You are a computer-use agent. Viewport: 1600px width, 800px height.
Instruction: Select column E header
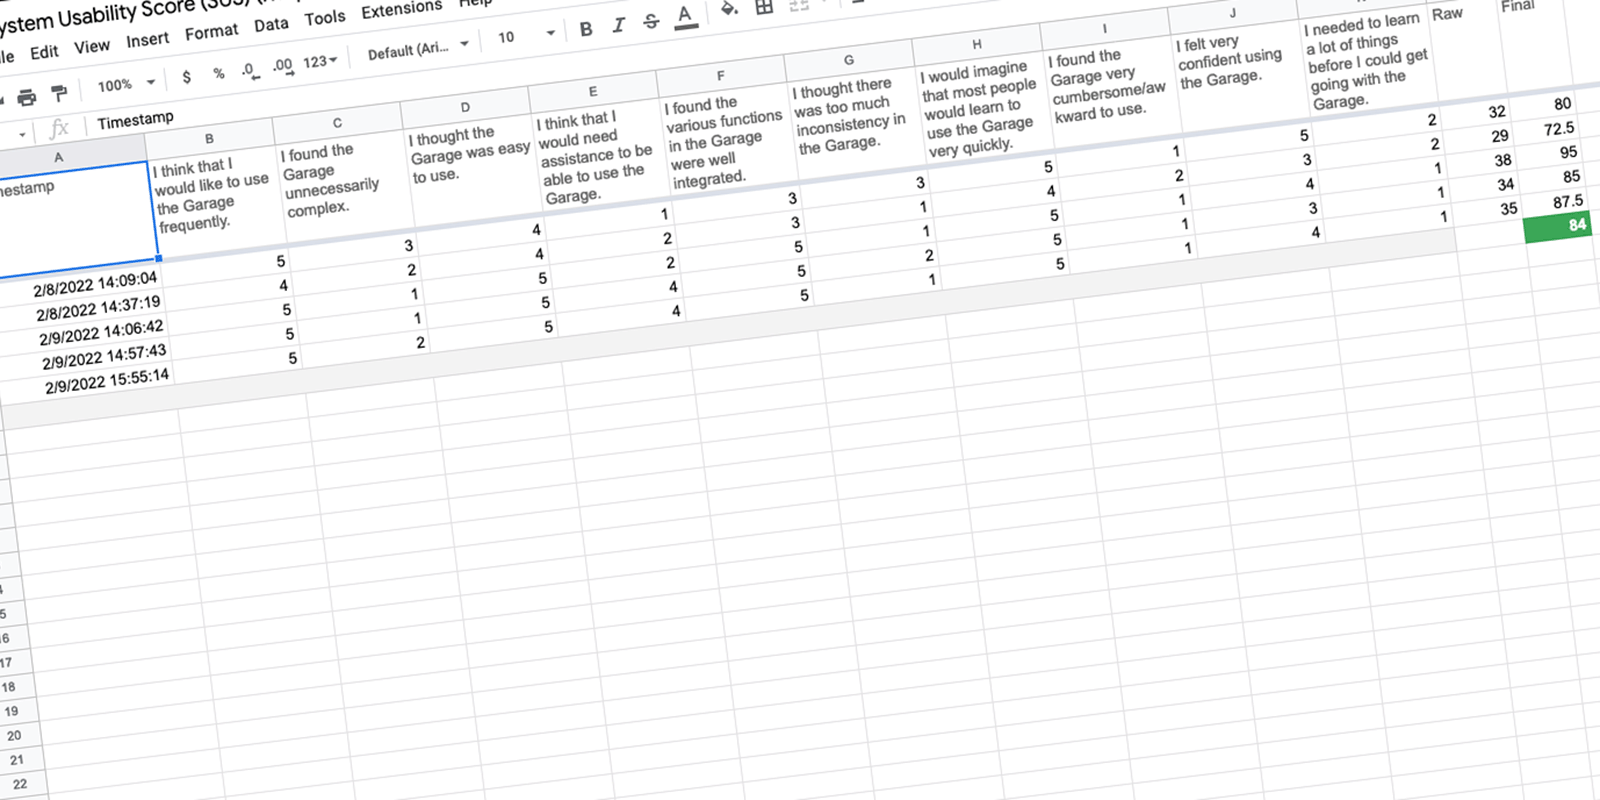[x=593, y=91]
